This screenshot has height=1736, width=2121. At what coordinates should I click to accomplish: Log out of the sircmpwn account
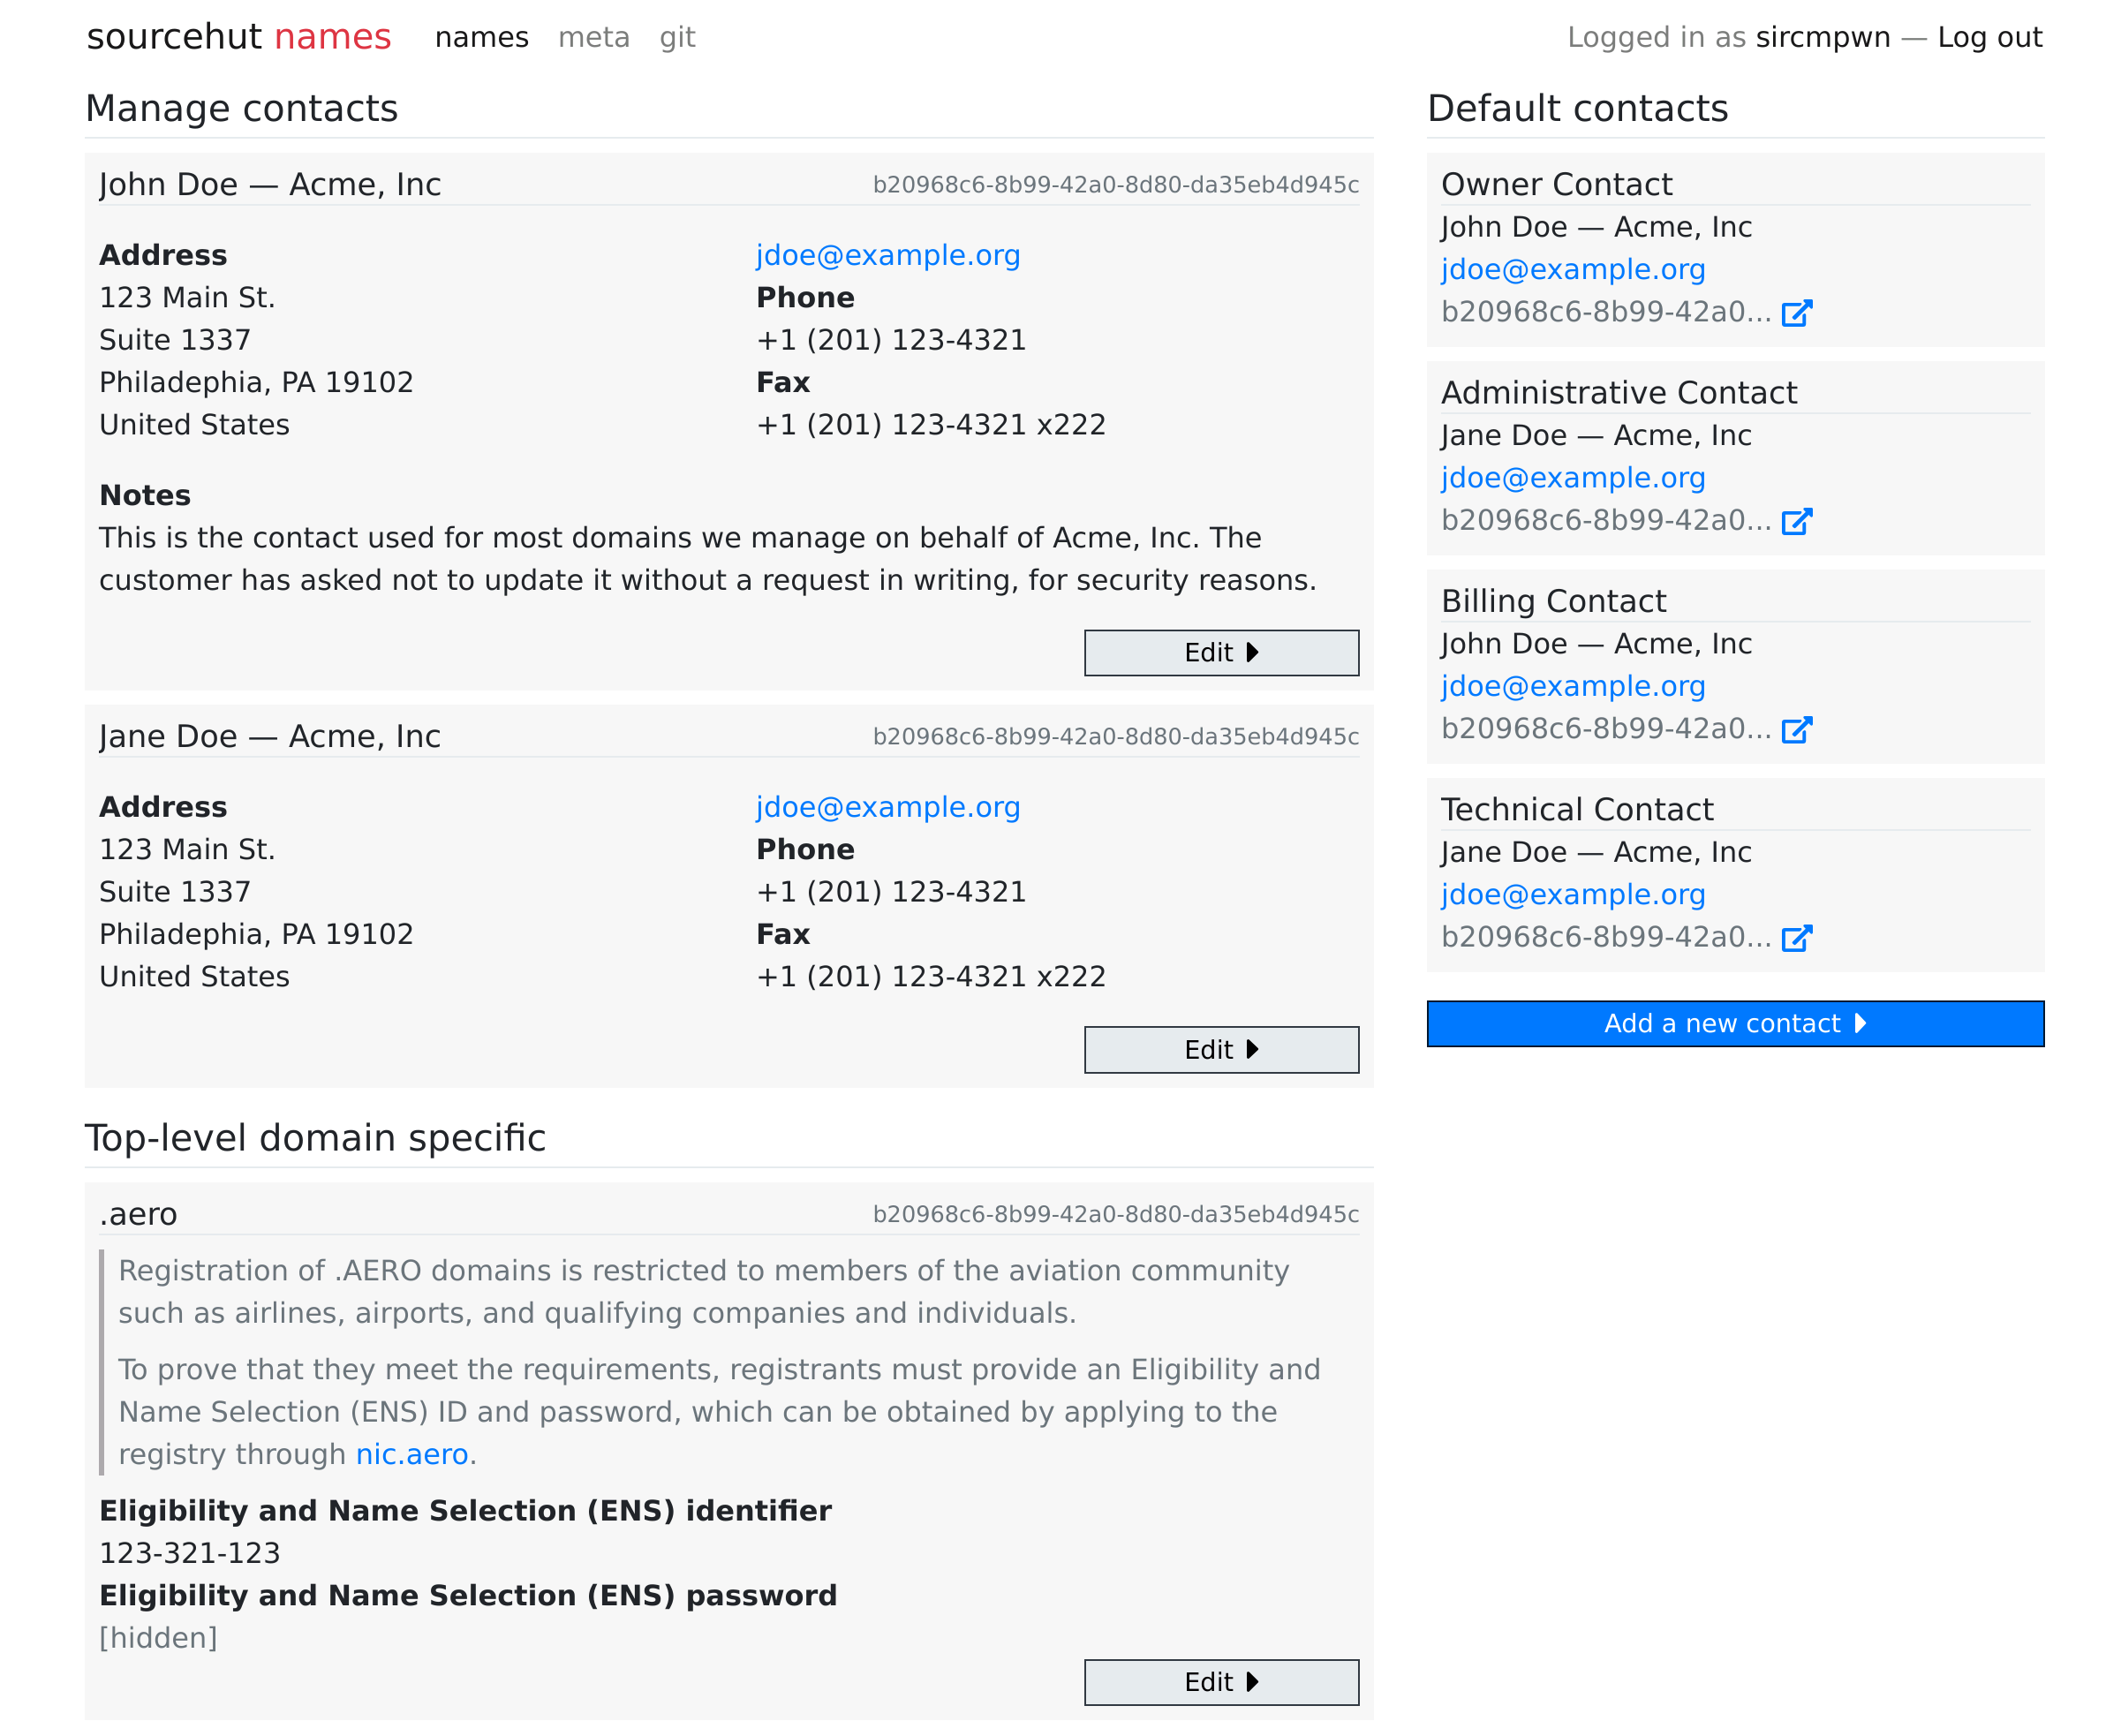coord(1989,37)
